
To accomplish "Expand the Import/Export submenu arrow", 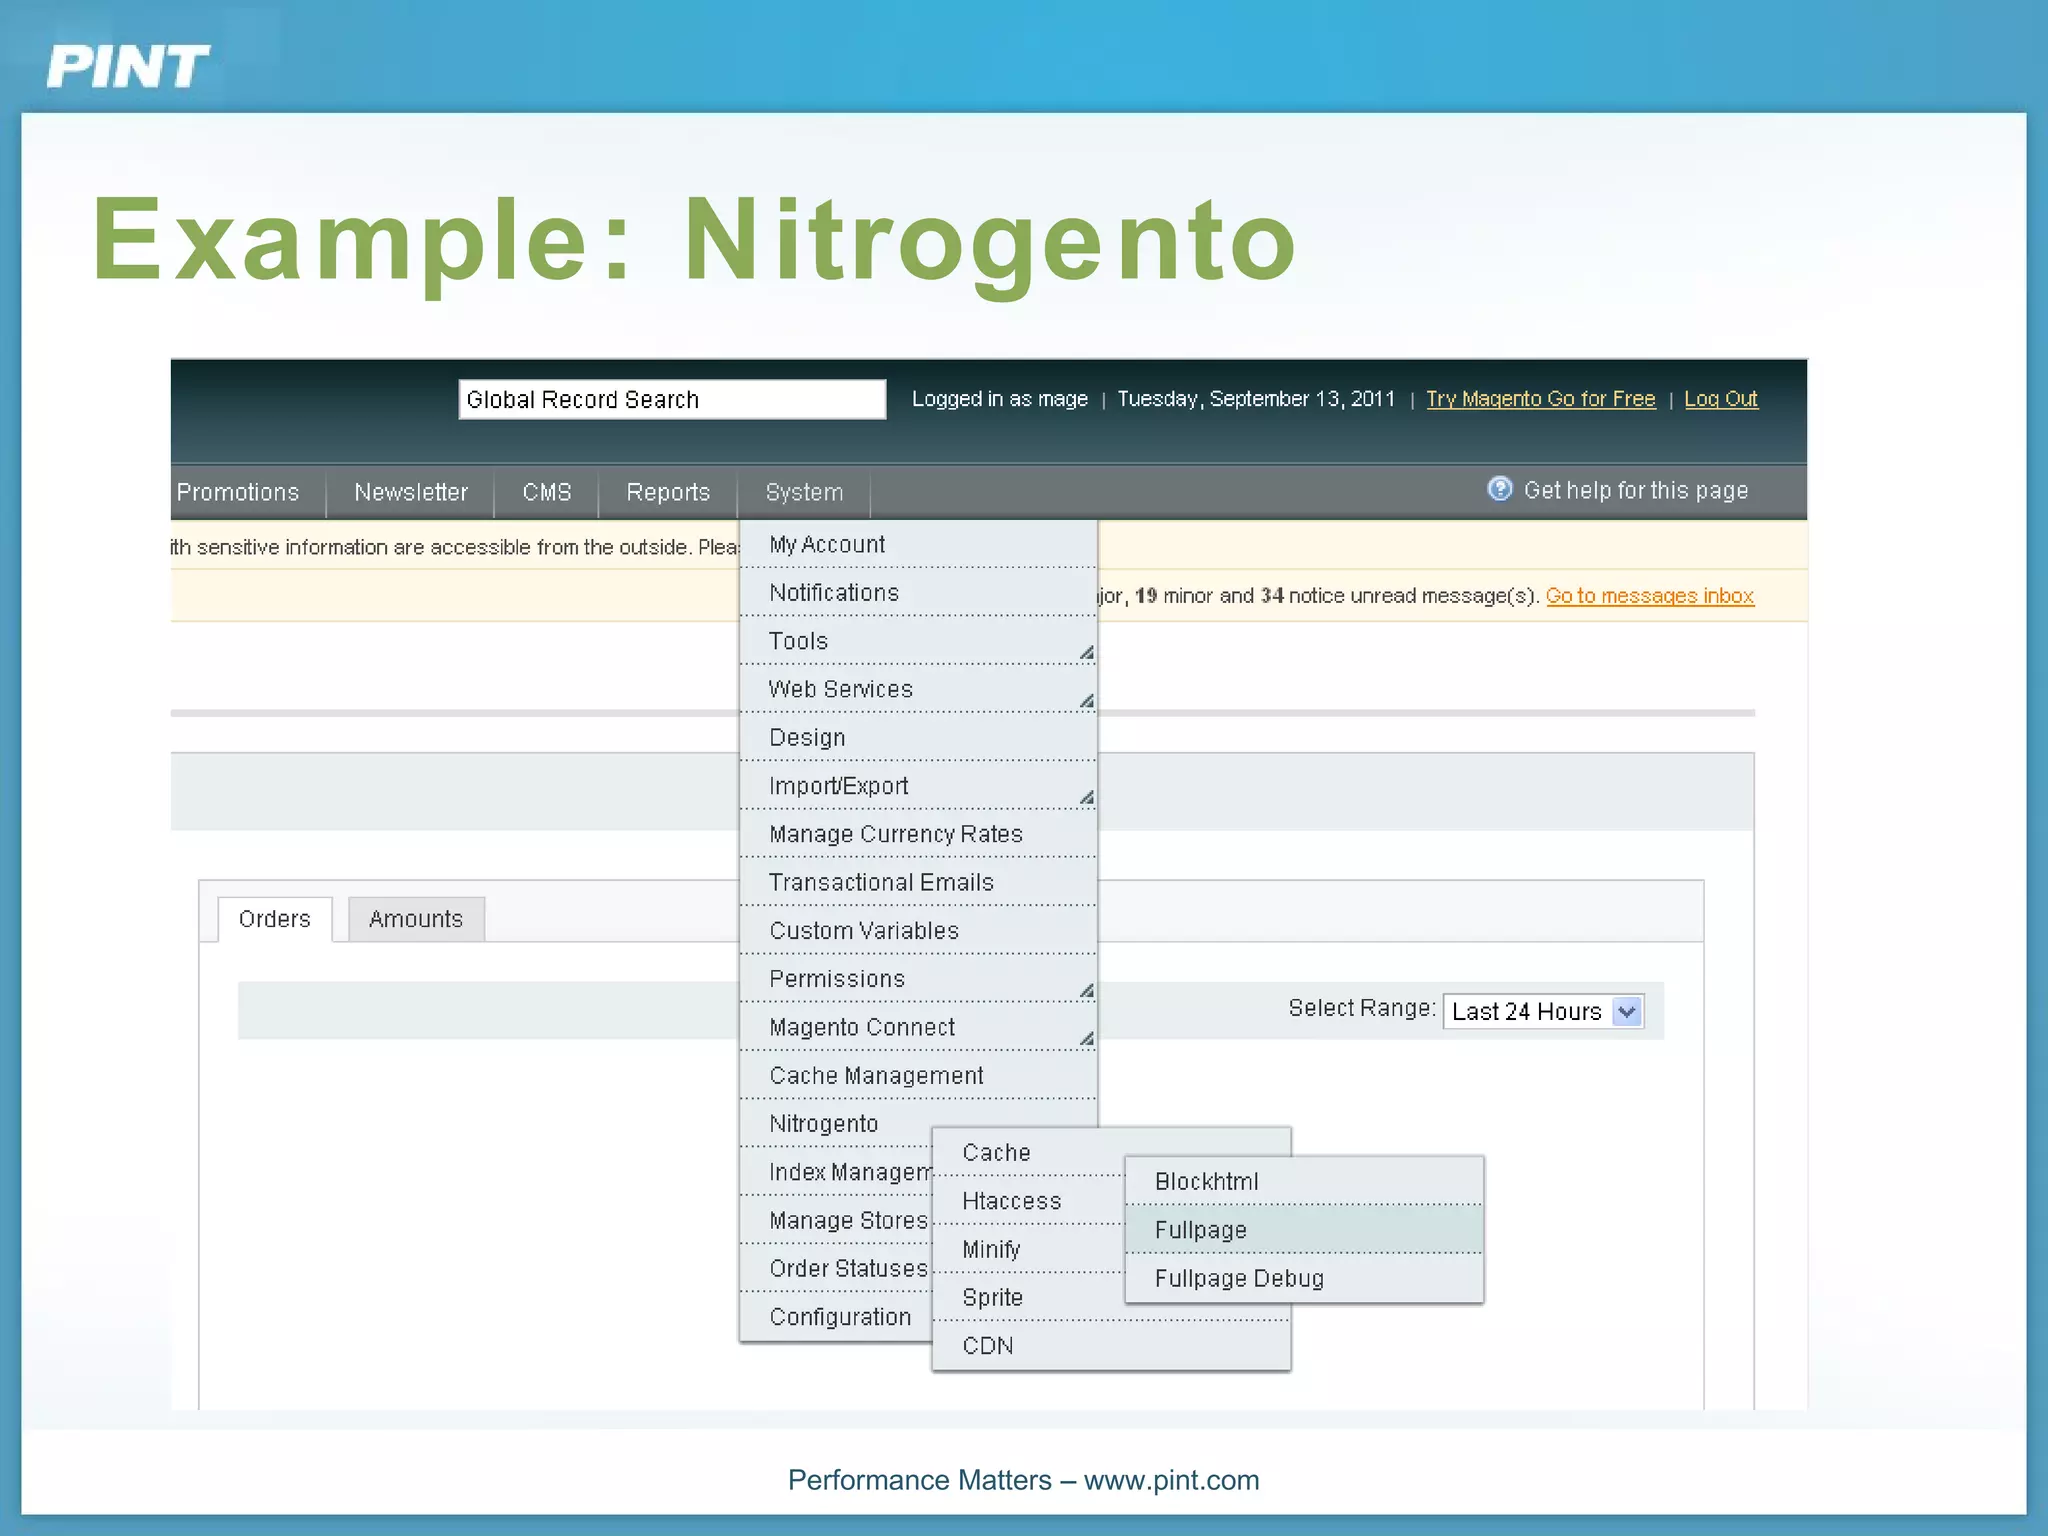I will [x=1086, y=798].
